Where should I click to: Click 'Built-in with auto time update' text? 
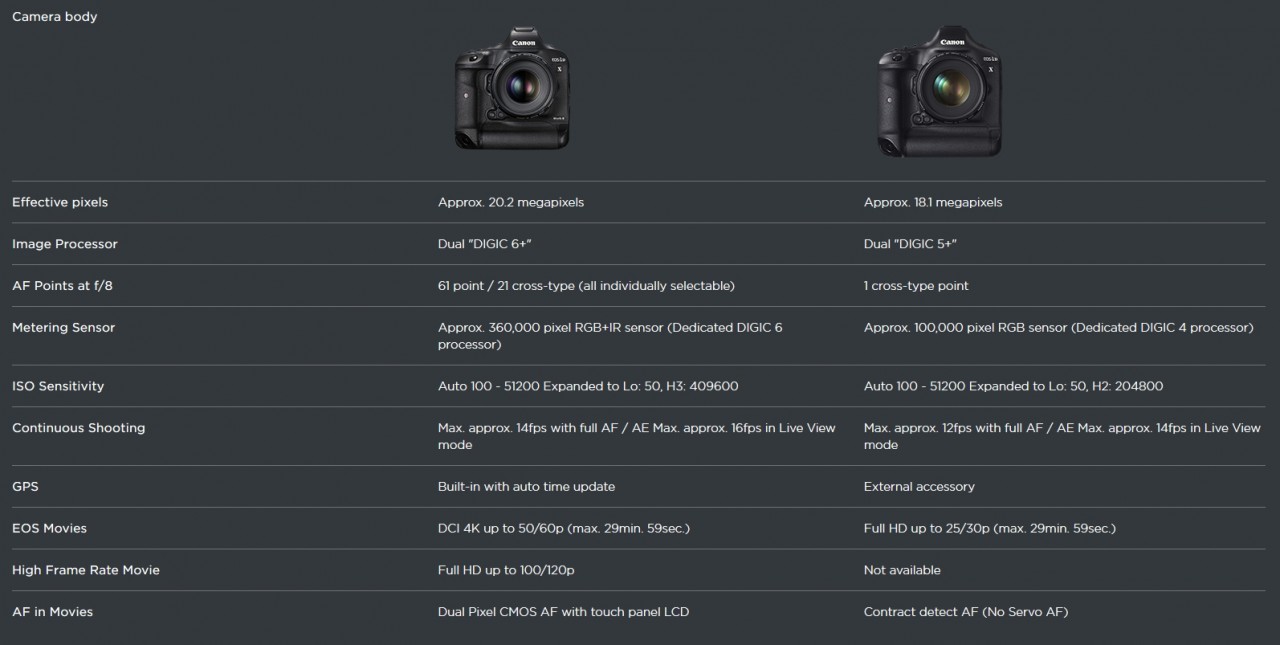[526, 487]
